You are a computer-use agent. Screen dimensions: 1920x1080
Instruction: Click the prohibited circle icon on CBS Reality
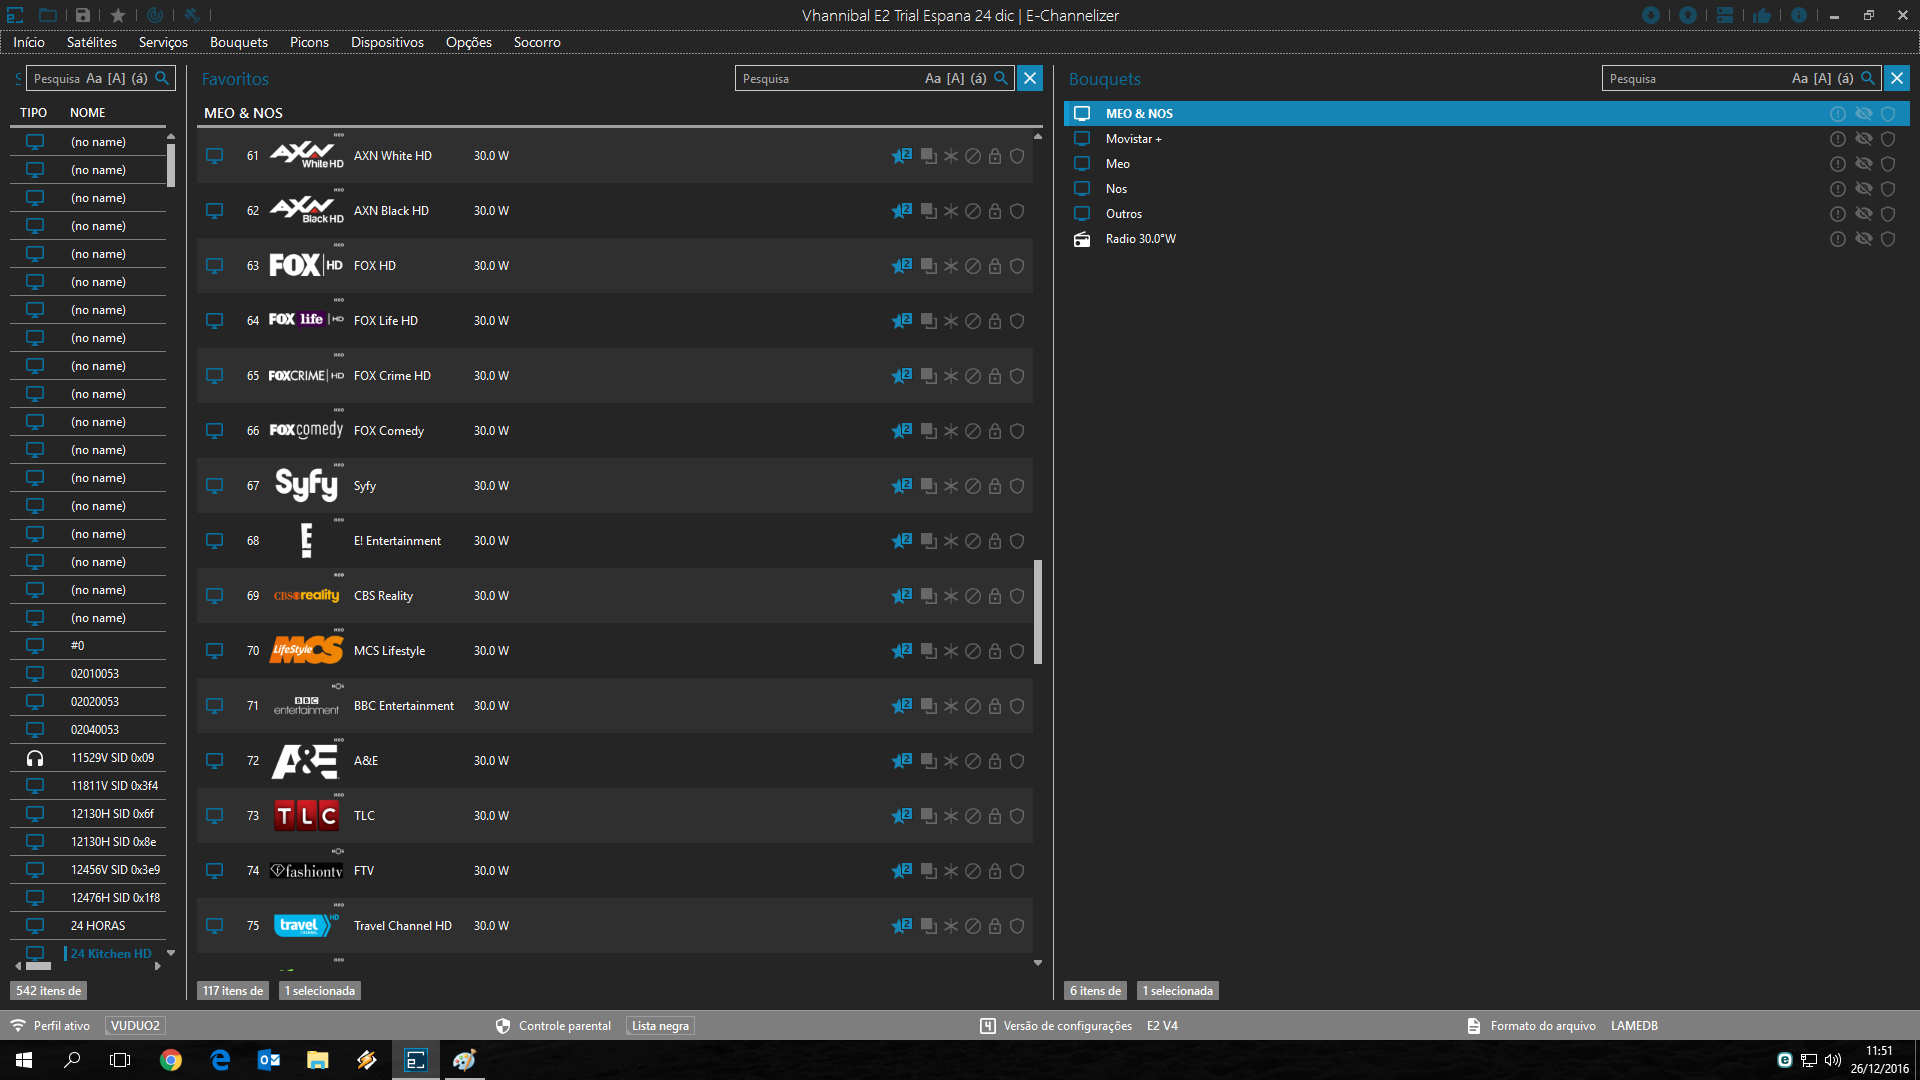(972, 596)
